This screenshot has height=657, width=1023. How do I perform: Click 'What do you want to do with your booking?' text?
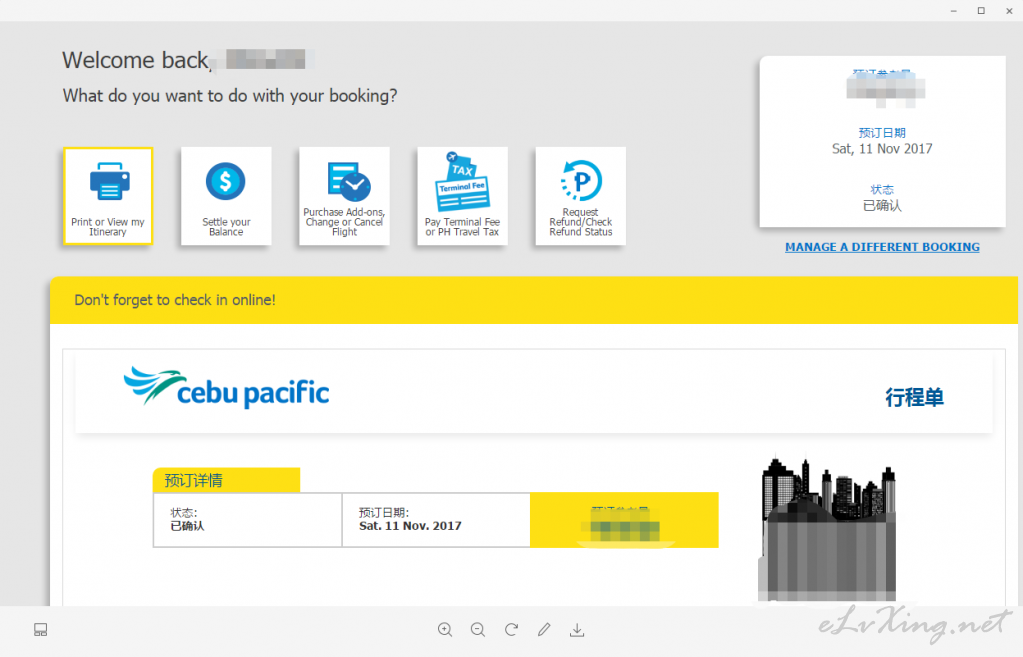tap(230, 96)
